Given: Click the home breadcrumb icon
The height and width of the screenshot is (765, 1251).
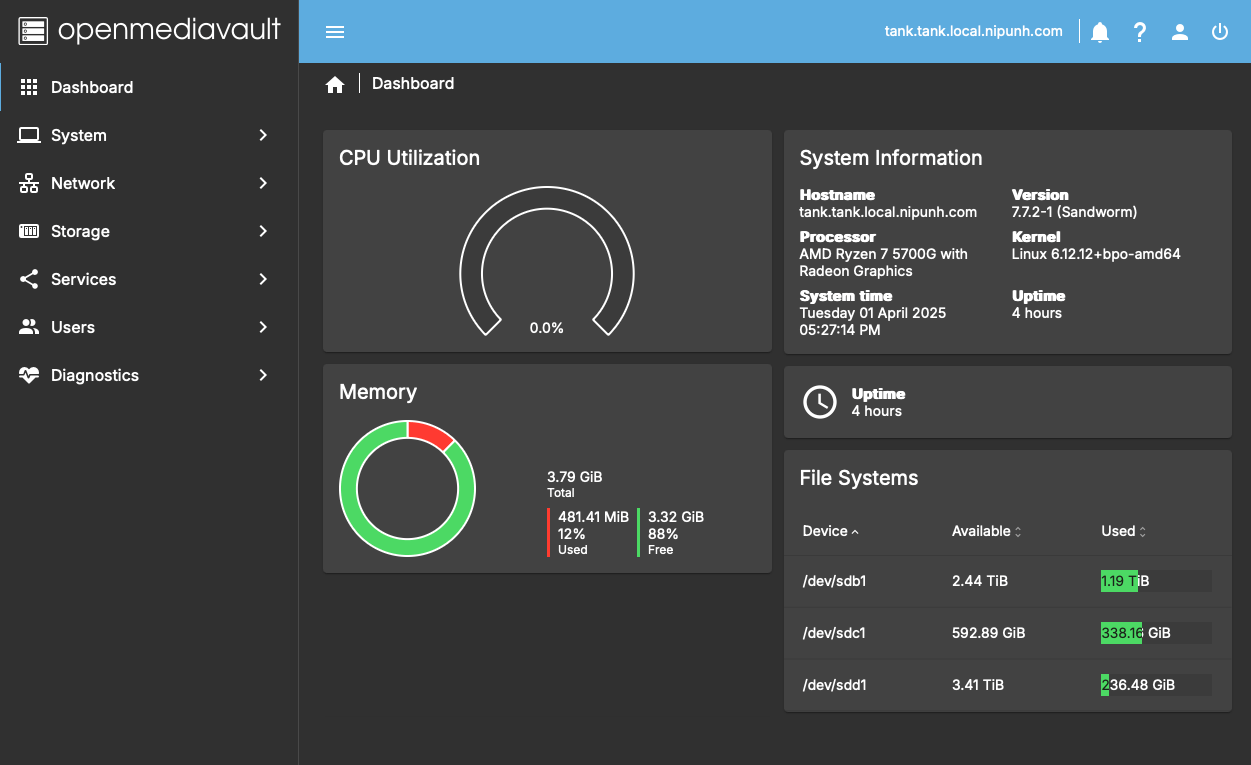Looking at the screenshot, I should (x=335, y=85).
